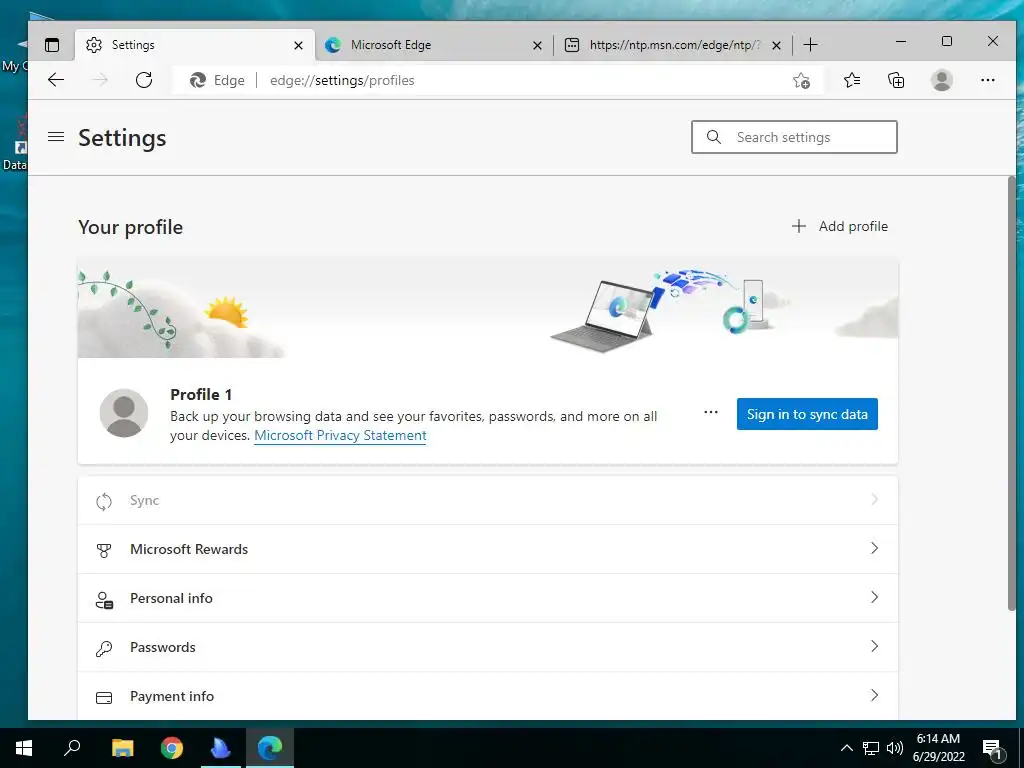Expand the Personal info row chevron
Image resolution: width=1024 pixels, height=768 pixels.
874,598
